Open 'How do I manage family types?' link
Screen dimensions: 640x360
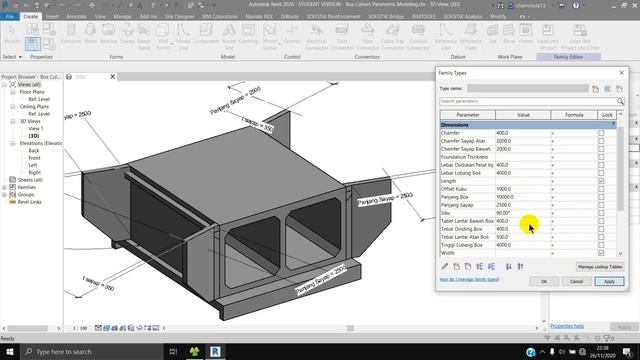469,280
